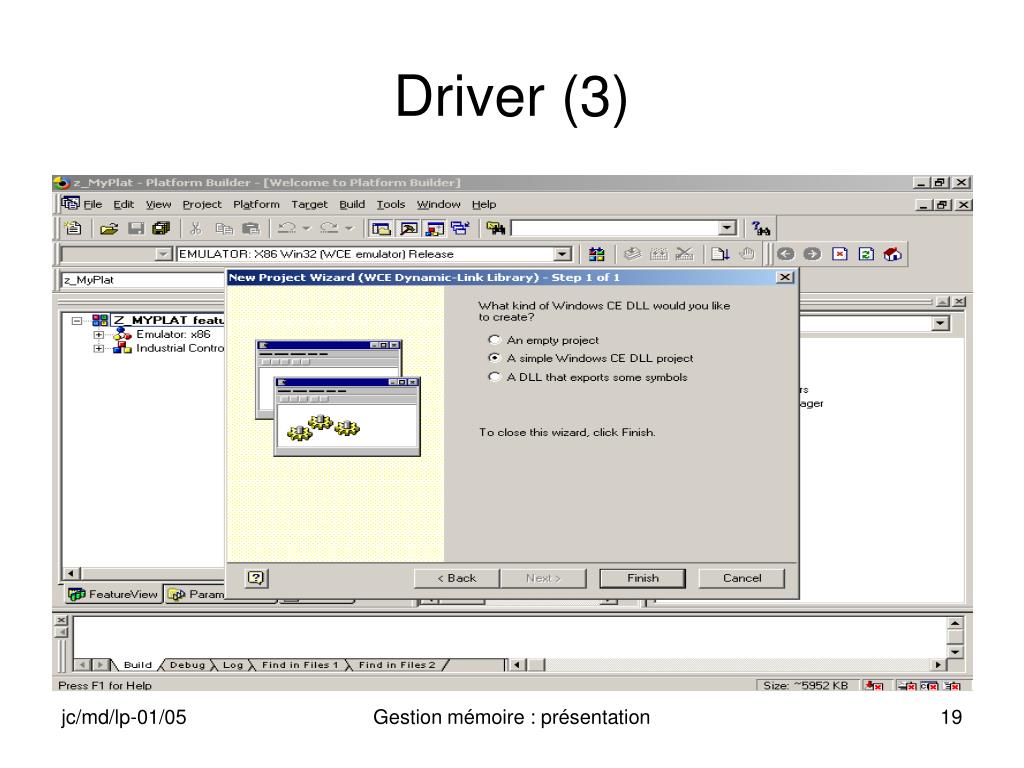This screenshot has width=1024, height=768.
Task: Click the Stop red X page icon
Action: tap(840, 254)
